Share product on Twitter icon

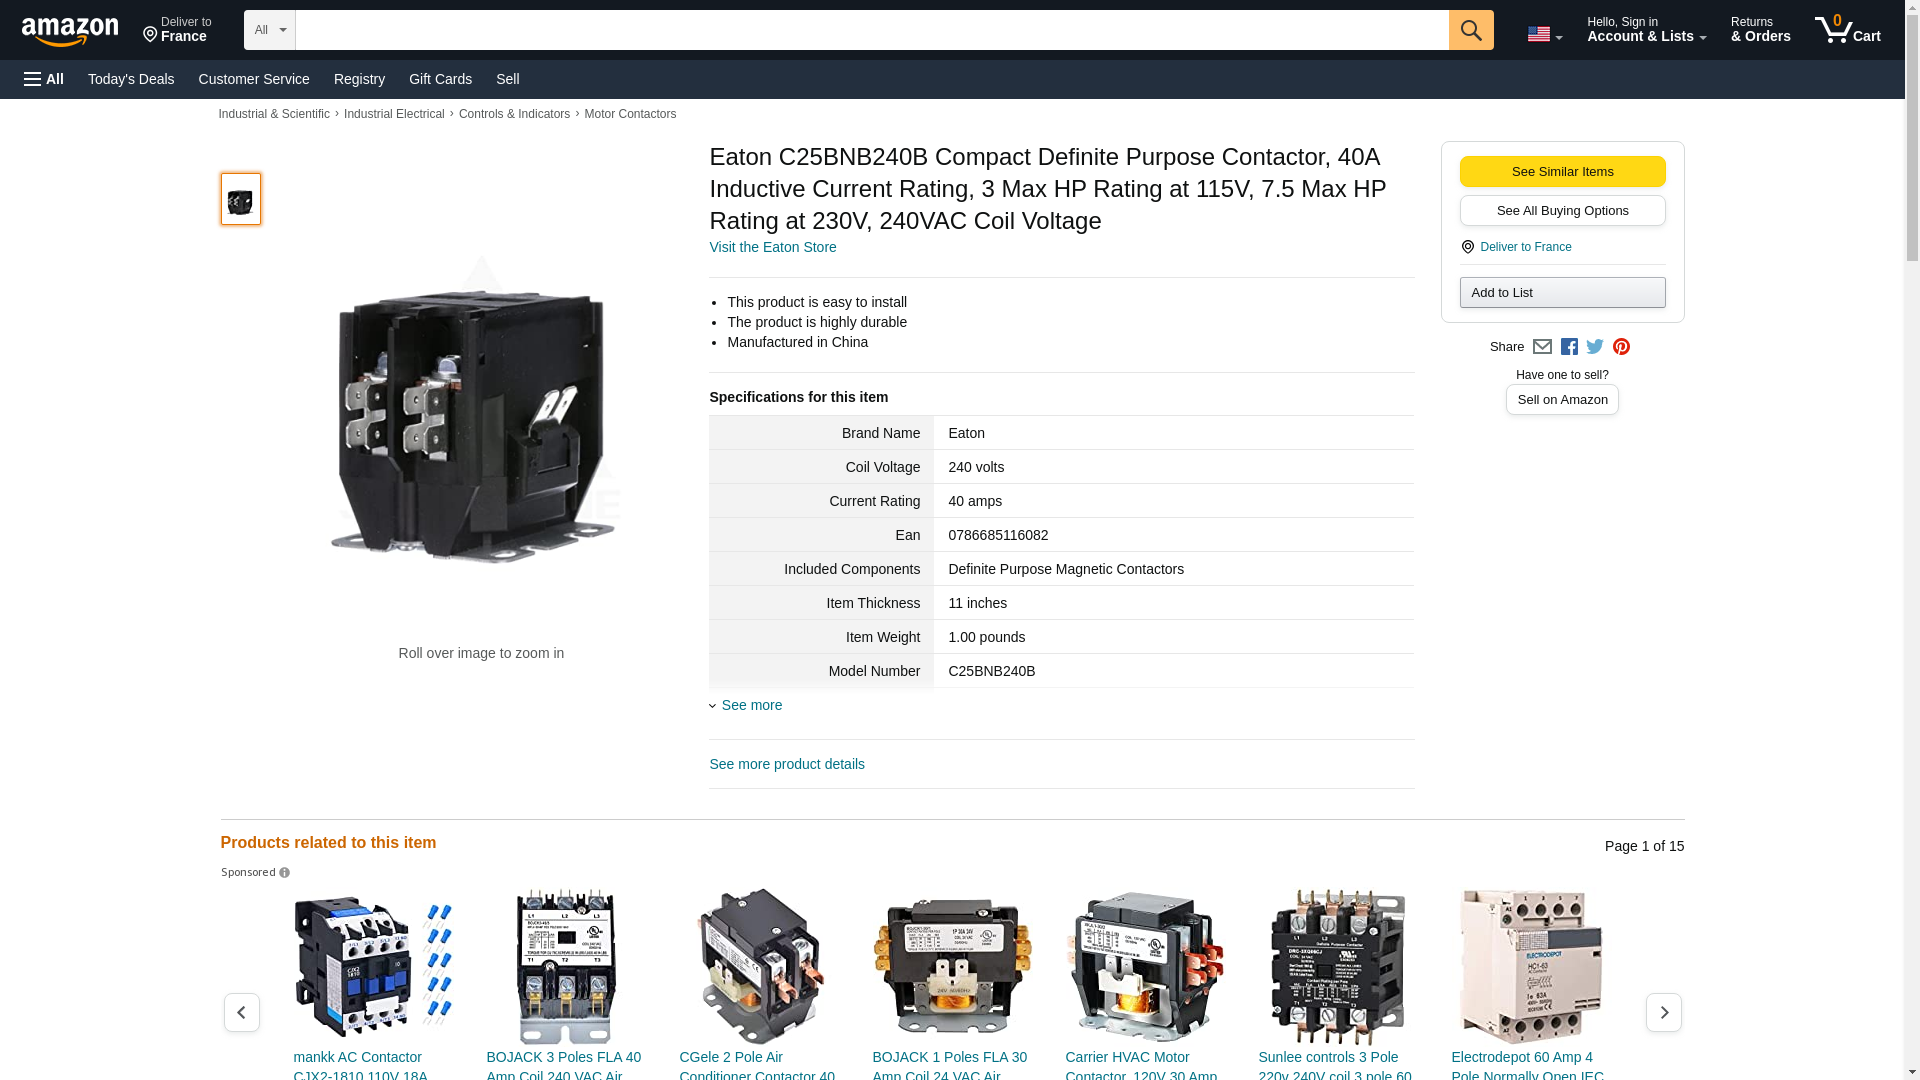point(1595,347)
